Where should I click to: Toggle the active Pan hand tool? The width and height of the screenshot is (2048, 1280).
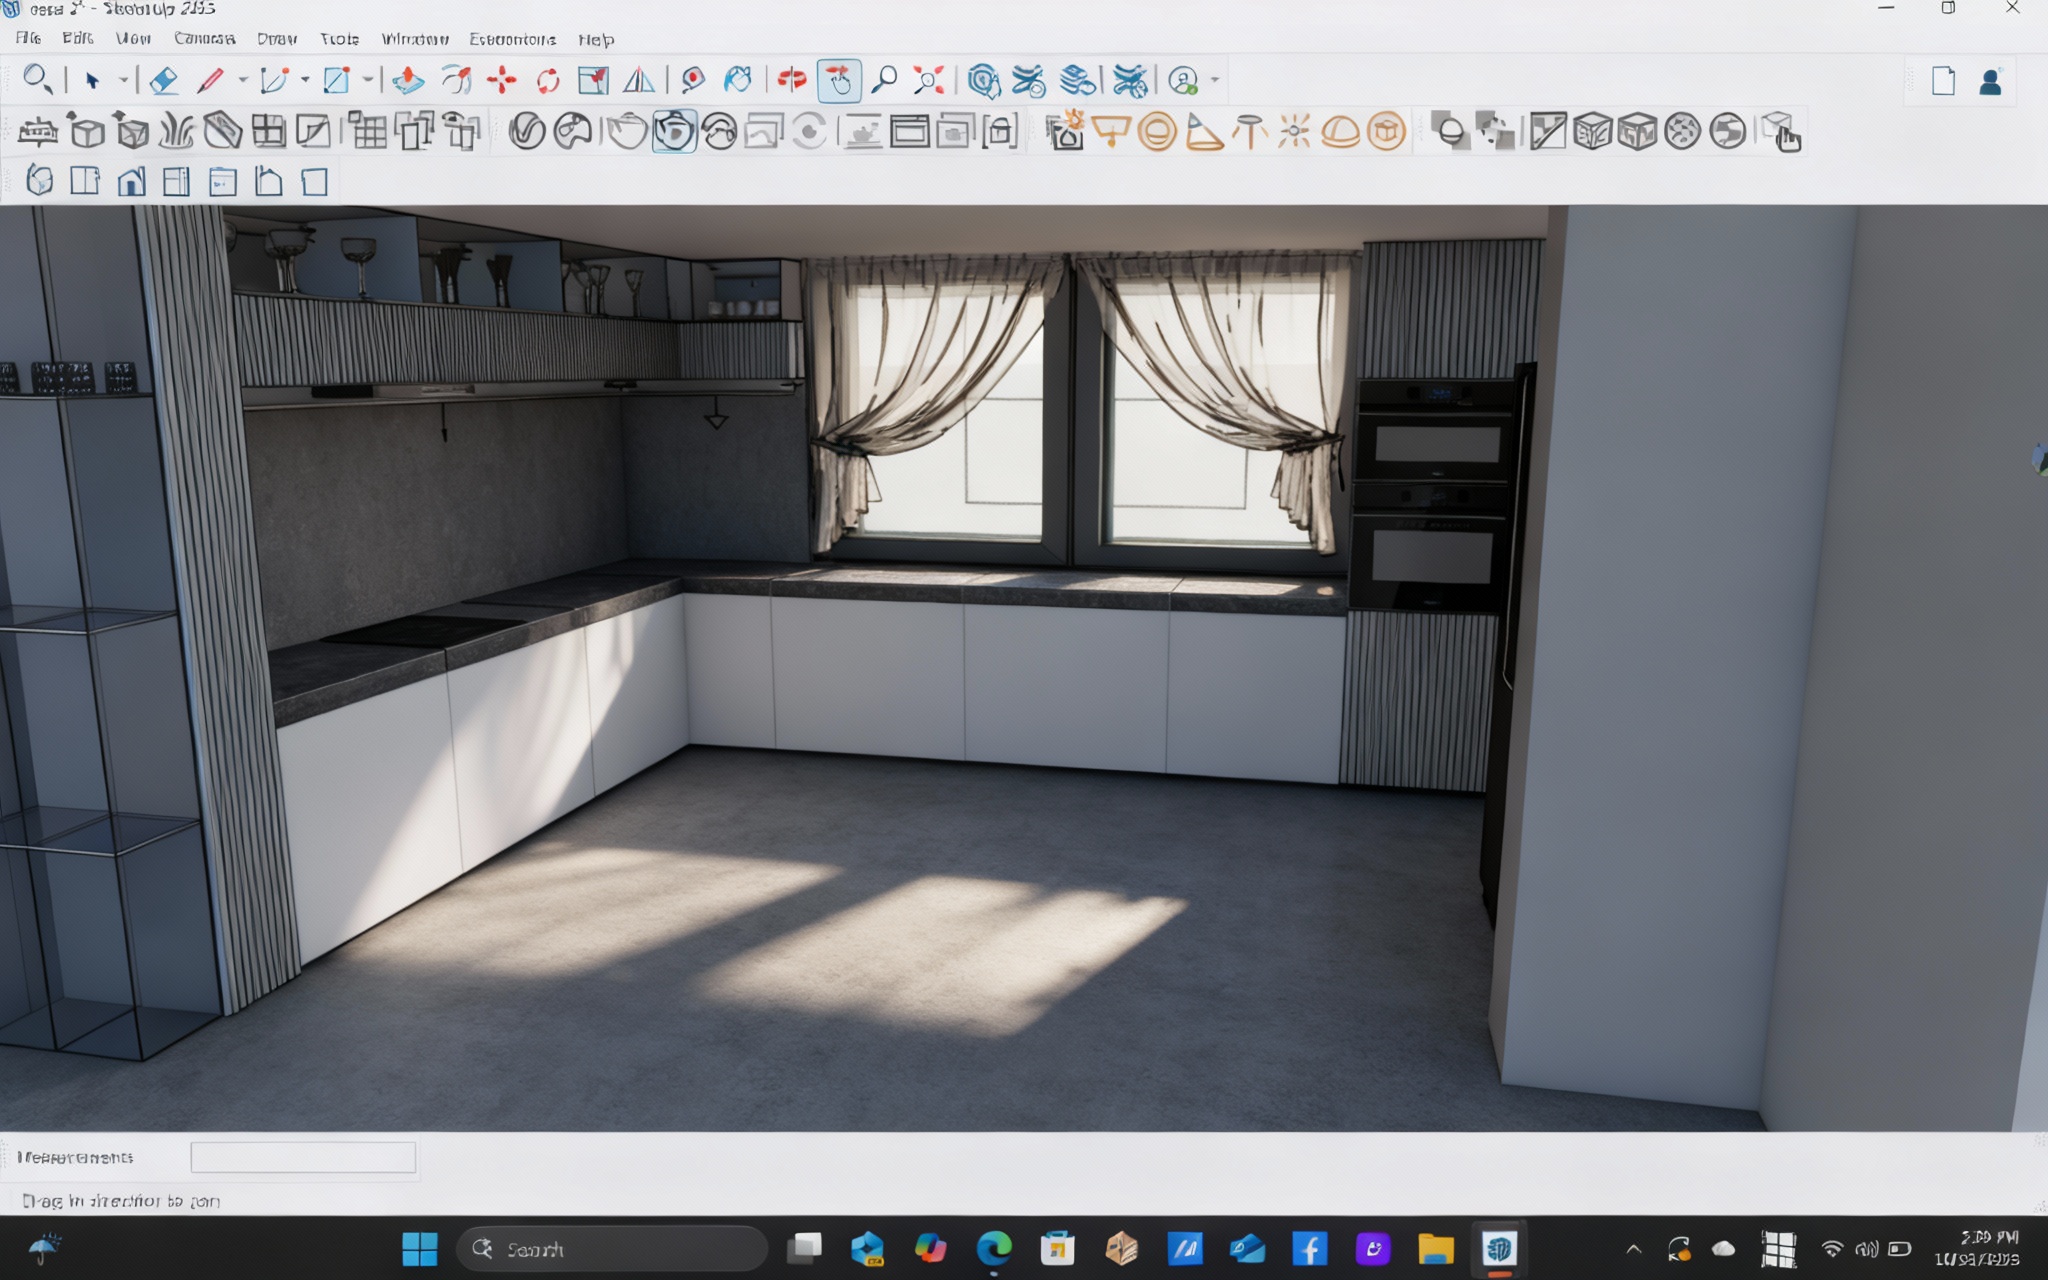click(x=839, y=80)
